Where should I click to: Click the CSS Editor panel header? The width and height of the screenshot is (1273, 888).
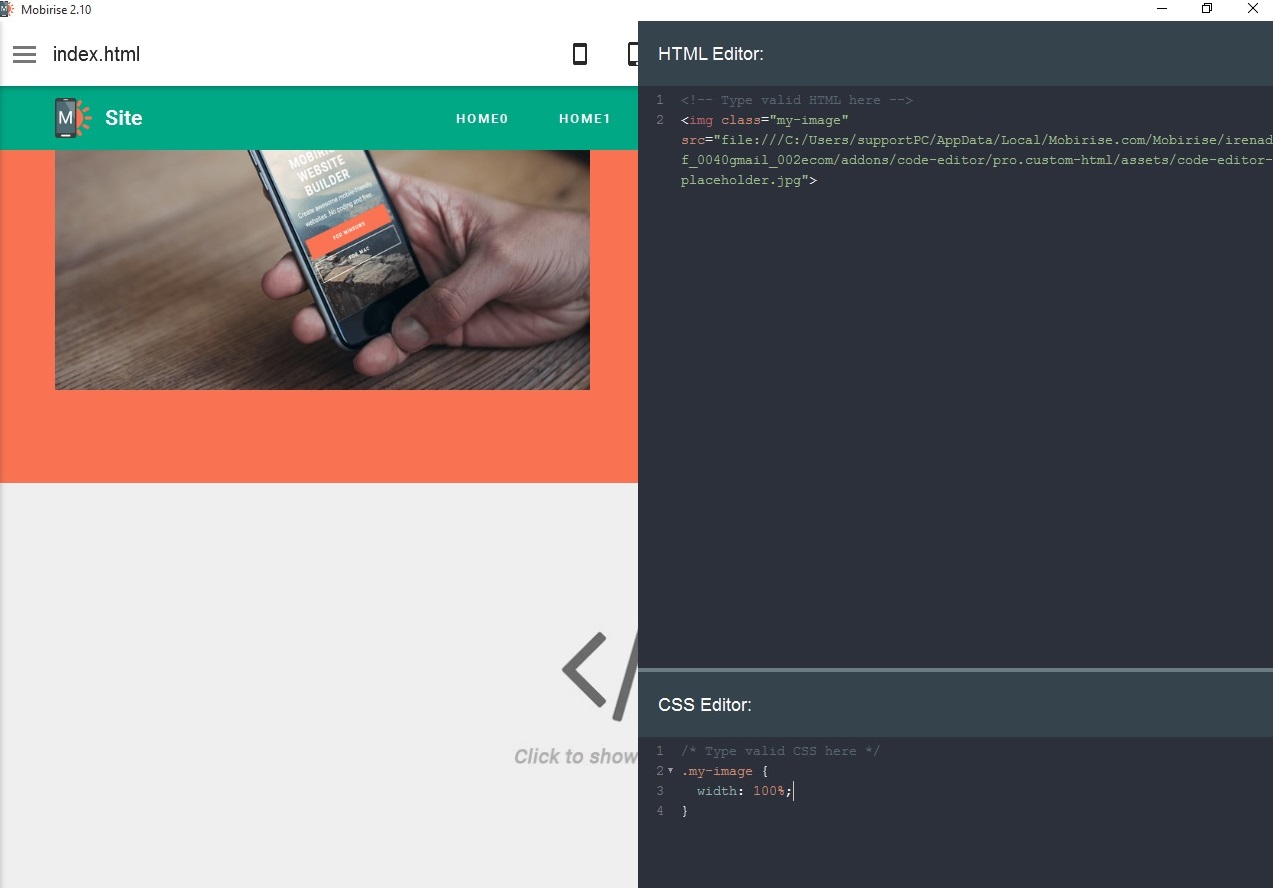coord(705,705)
